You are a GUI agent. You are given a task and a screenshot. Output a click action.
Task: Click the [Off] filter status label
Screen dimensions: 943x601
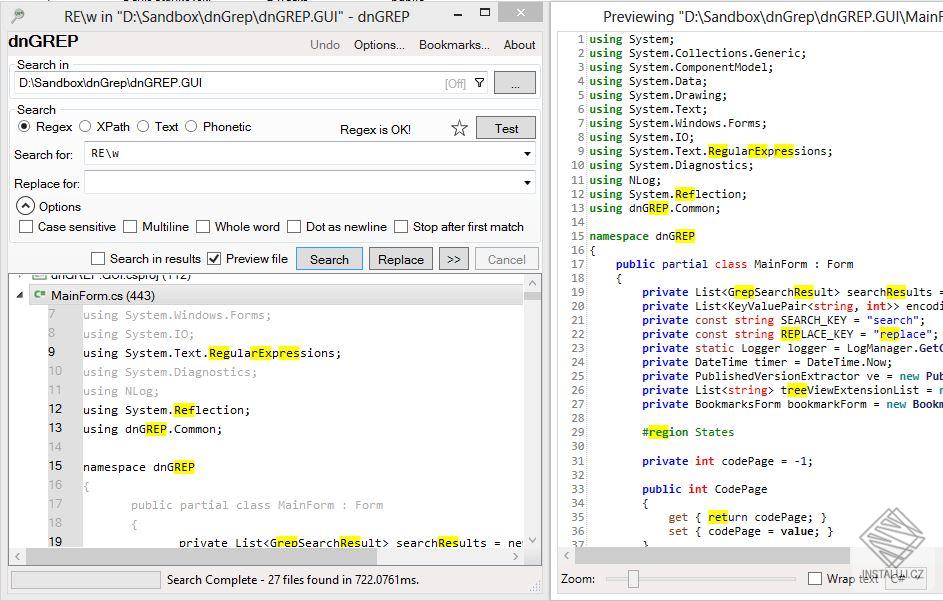[x=455, y=84]
